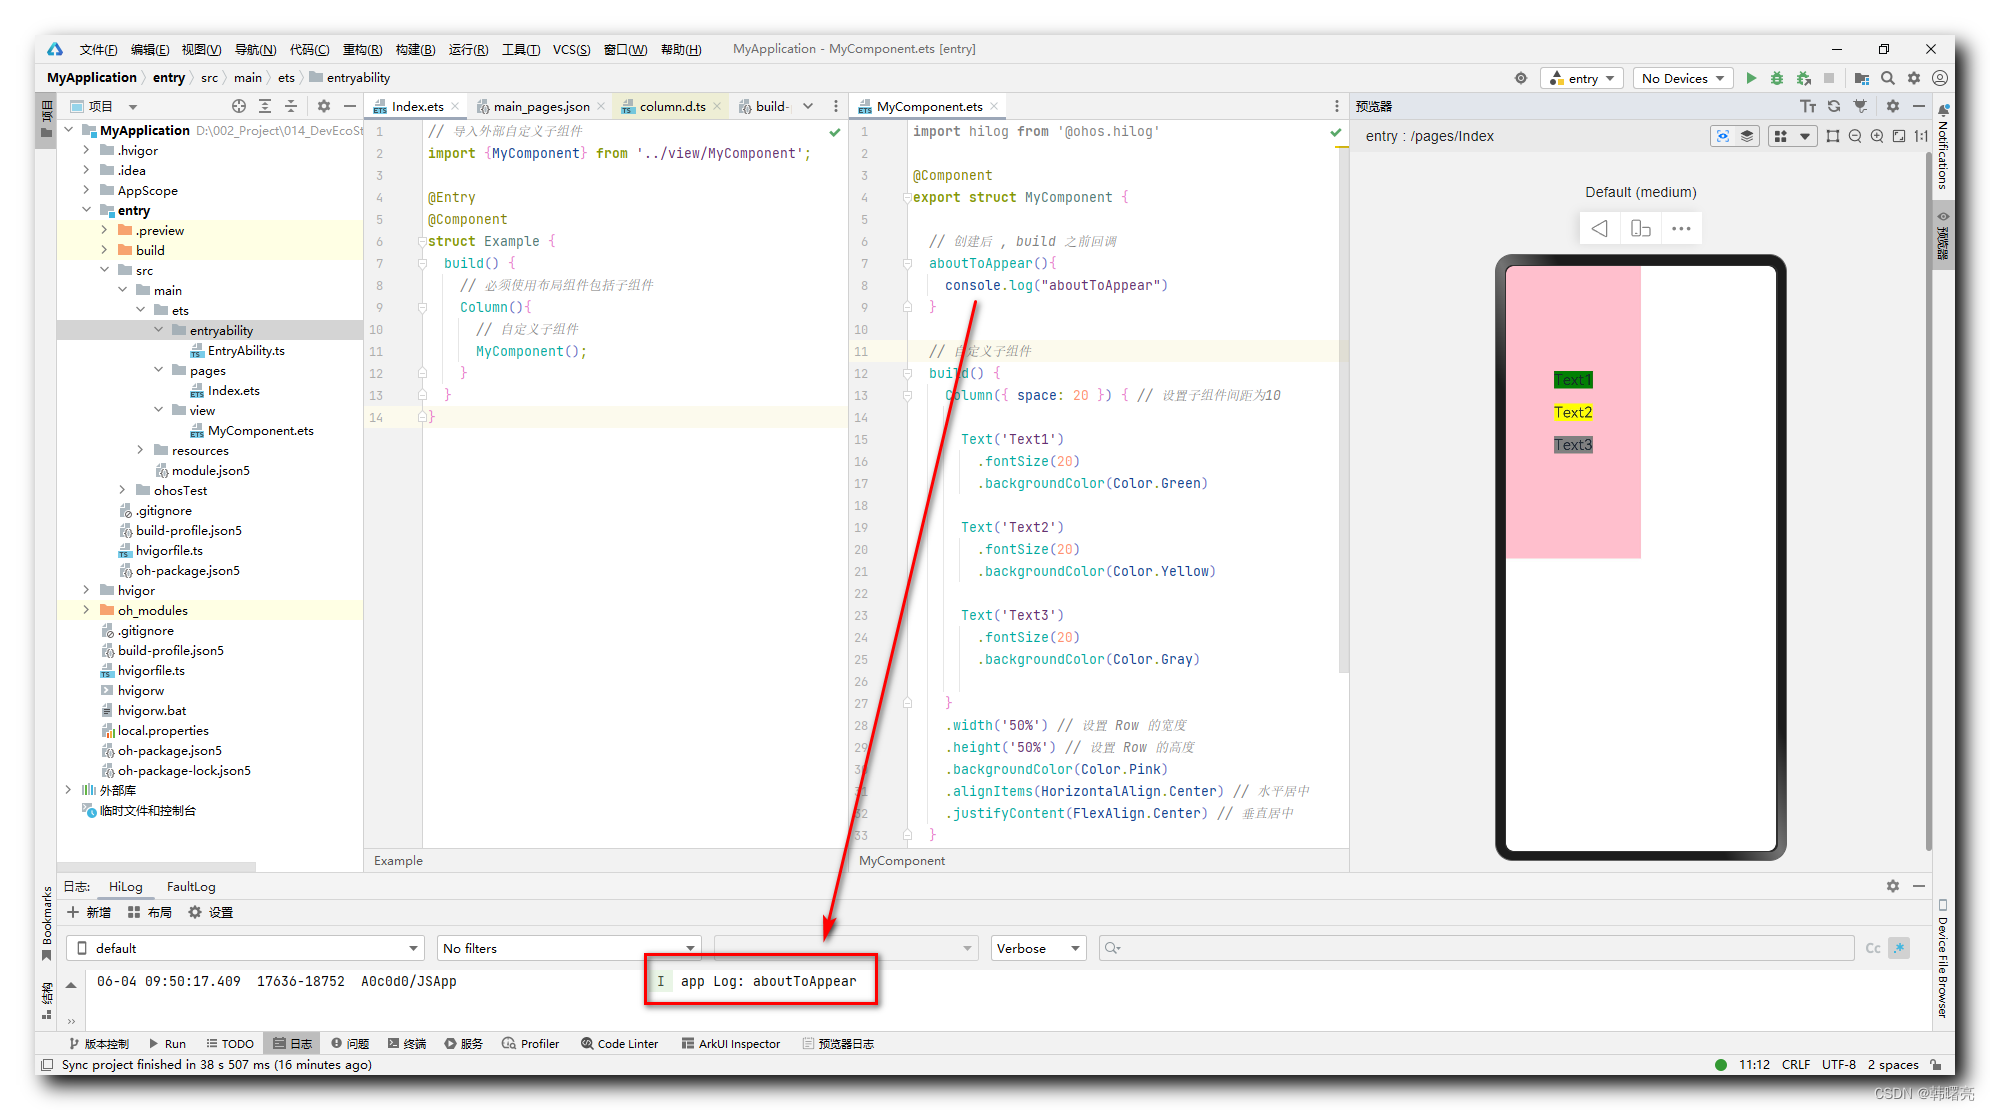Open the Profiler panel icon
This screenshot has width=1990, height=1110.
540,1042
